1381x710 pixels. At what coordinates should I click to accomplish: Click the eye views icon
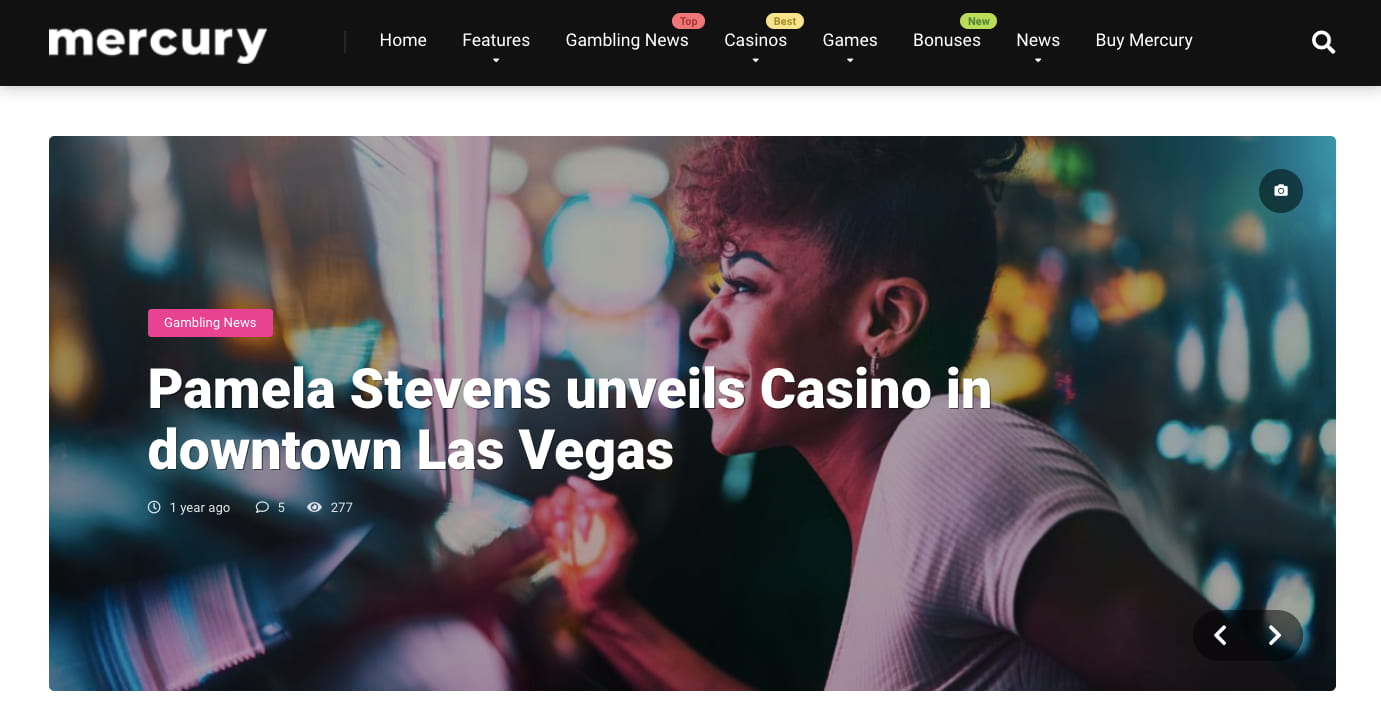[x=314, y=507]
